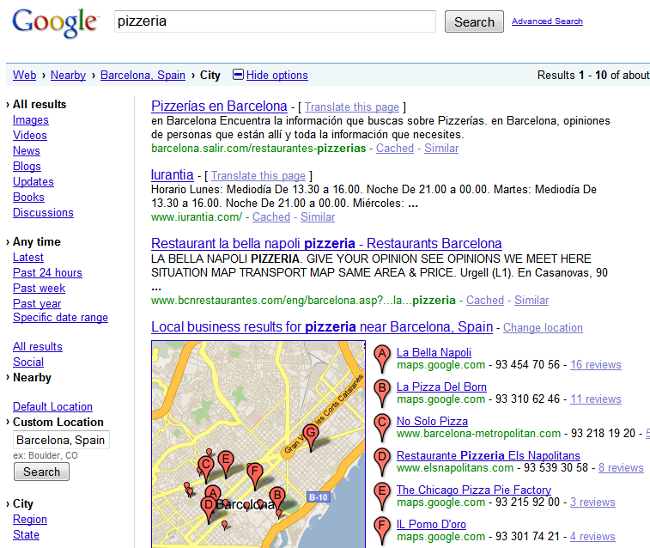Viewport: 650px width, 548px height.
Task: Translate the Pizzerías en Barcelona page
Action: [352, 107]
